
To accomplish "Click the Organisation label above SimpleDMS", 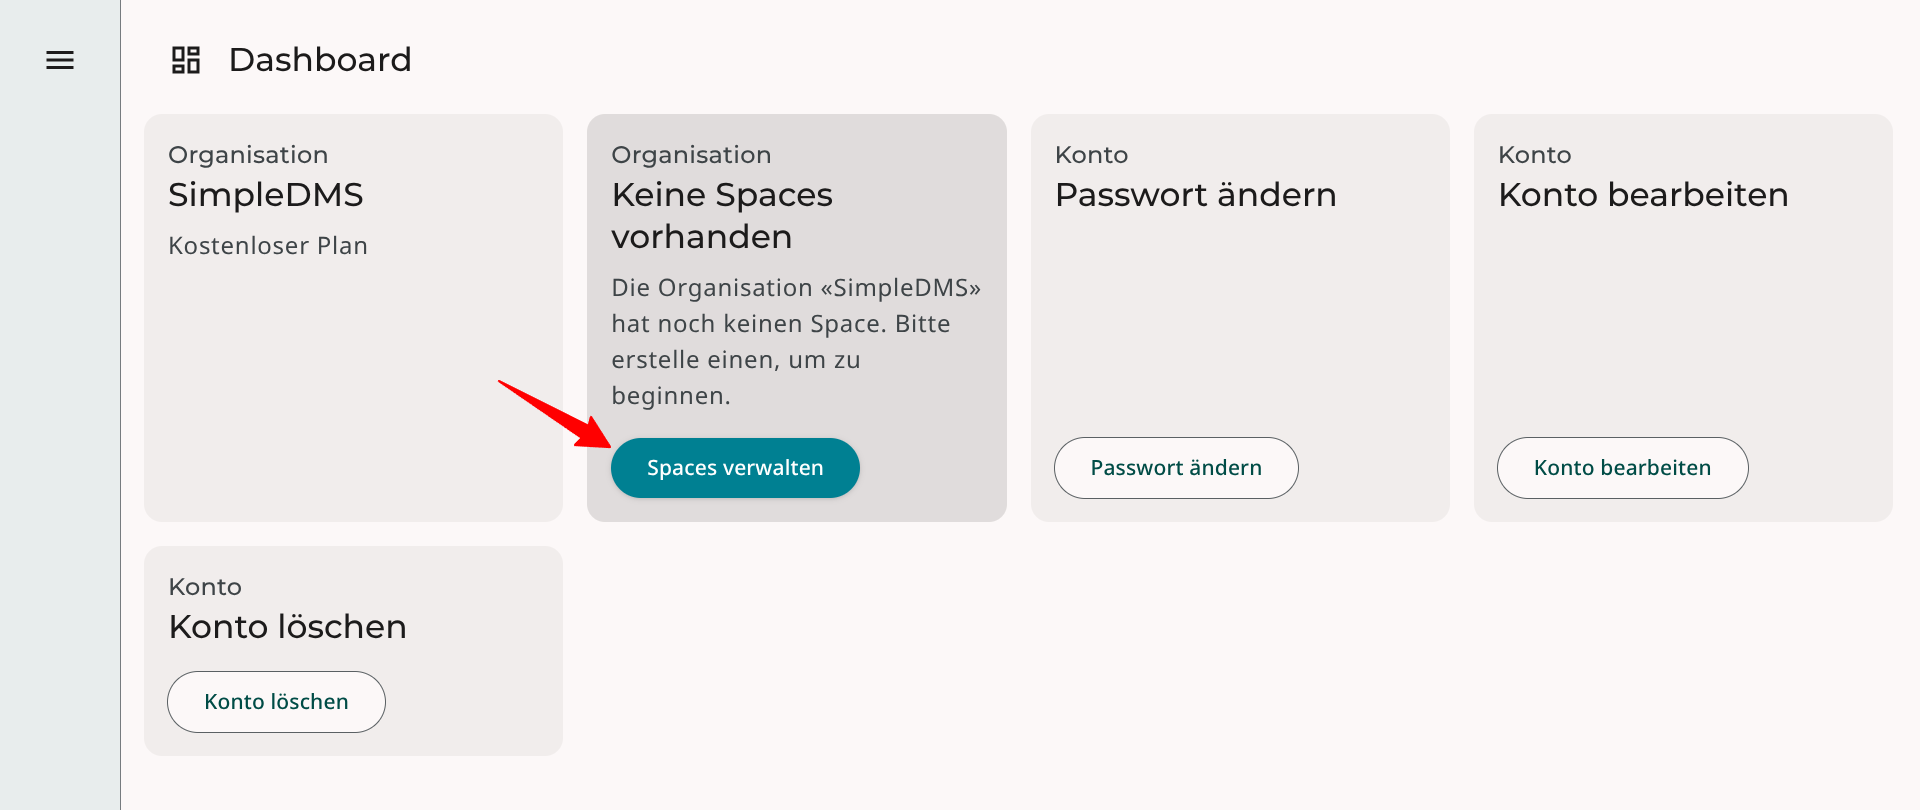I will point(248,155).
